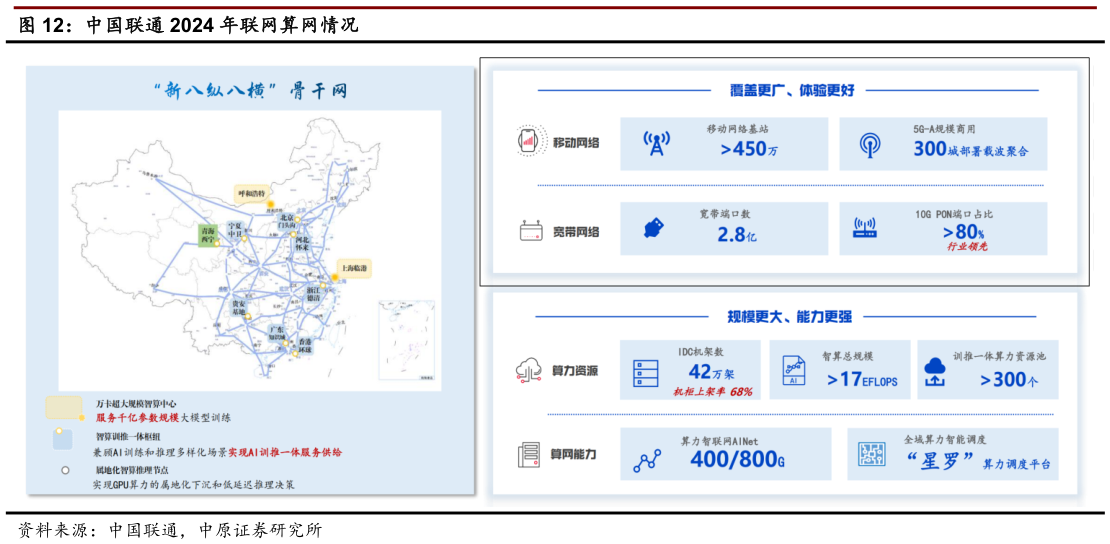Image resolution: width=1110 pixels, height=544 pixels.
Task: Click the 300城部署载波聚合 text
Action: tap(970, 149)
